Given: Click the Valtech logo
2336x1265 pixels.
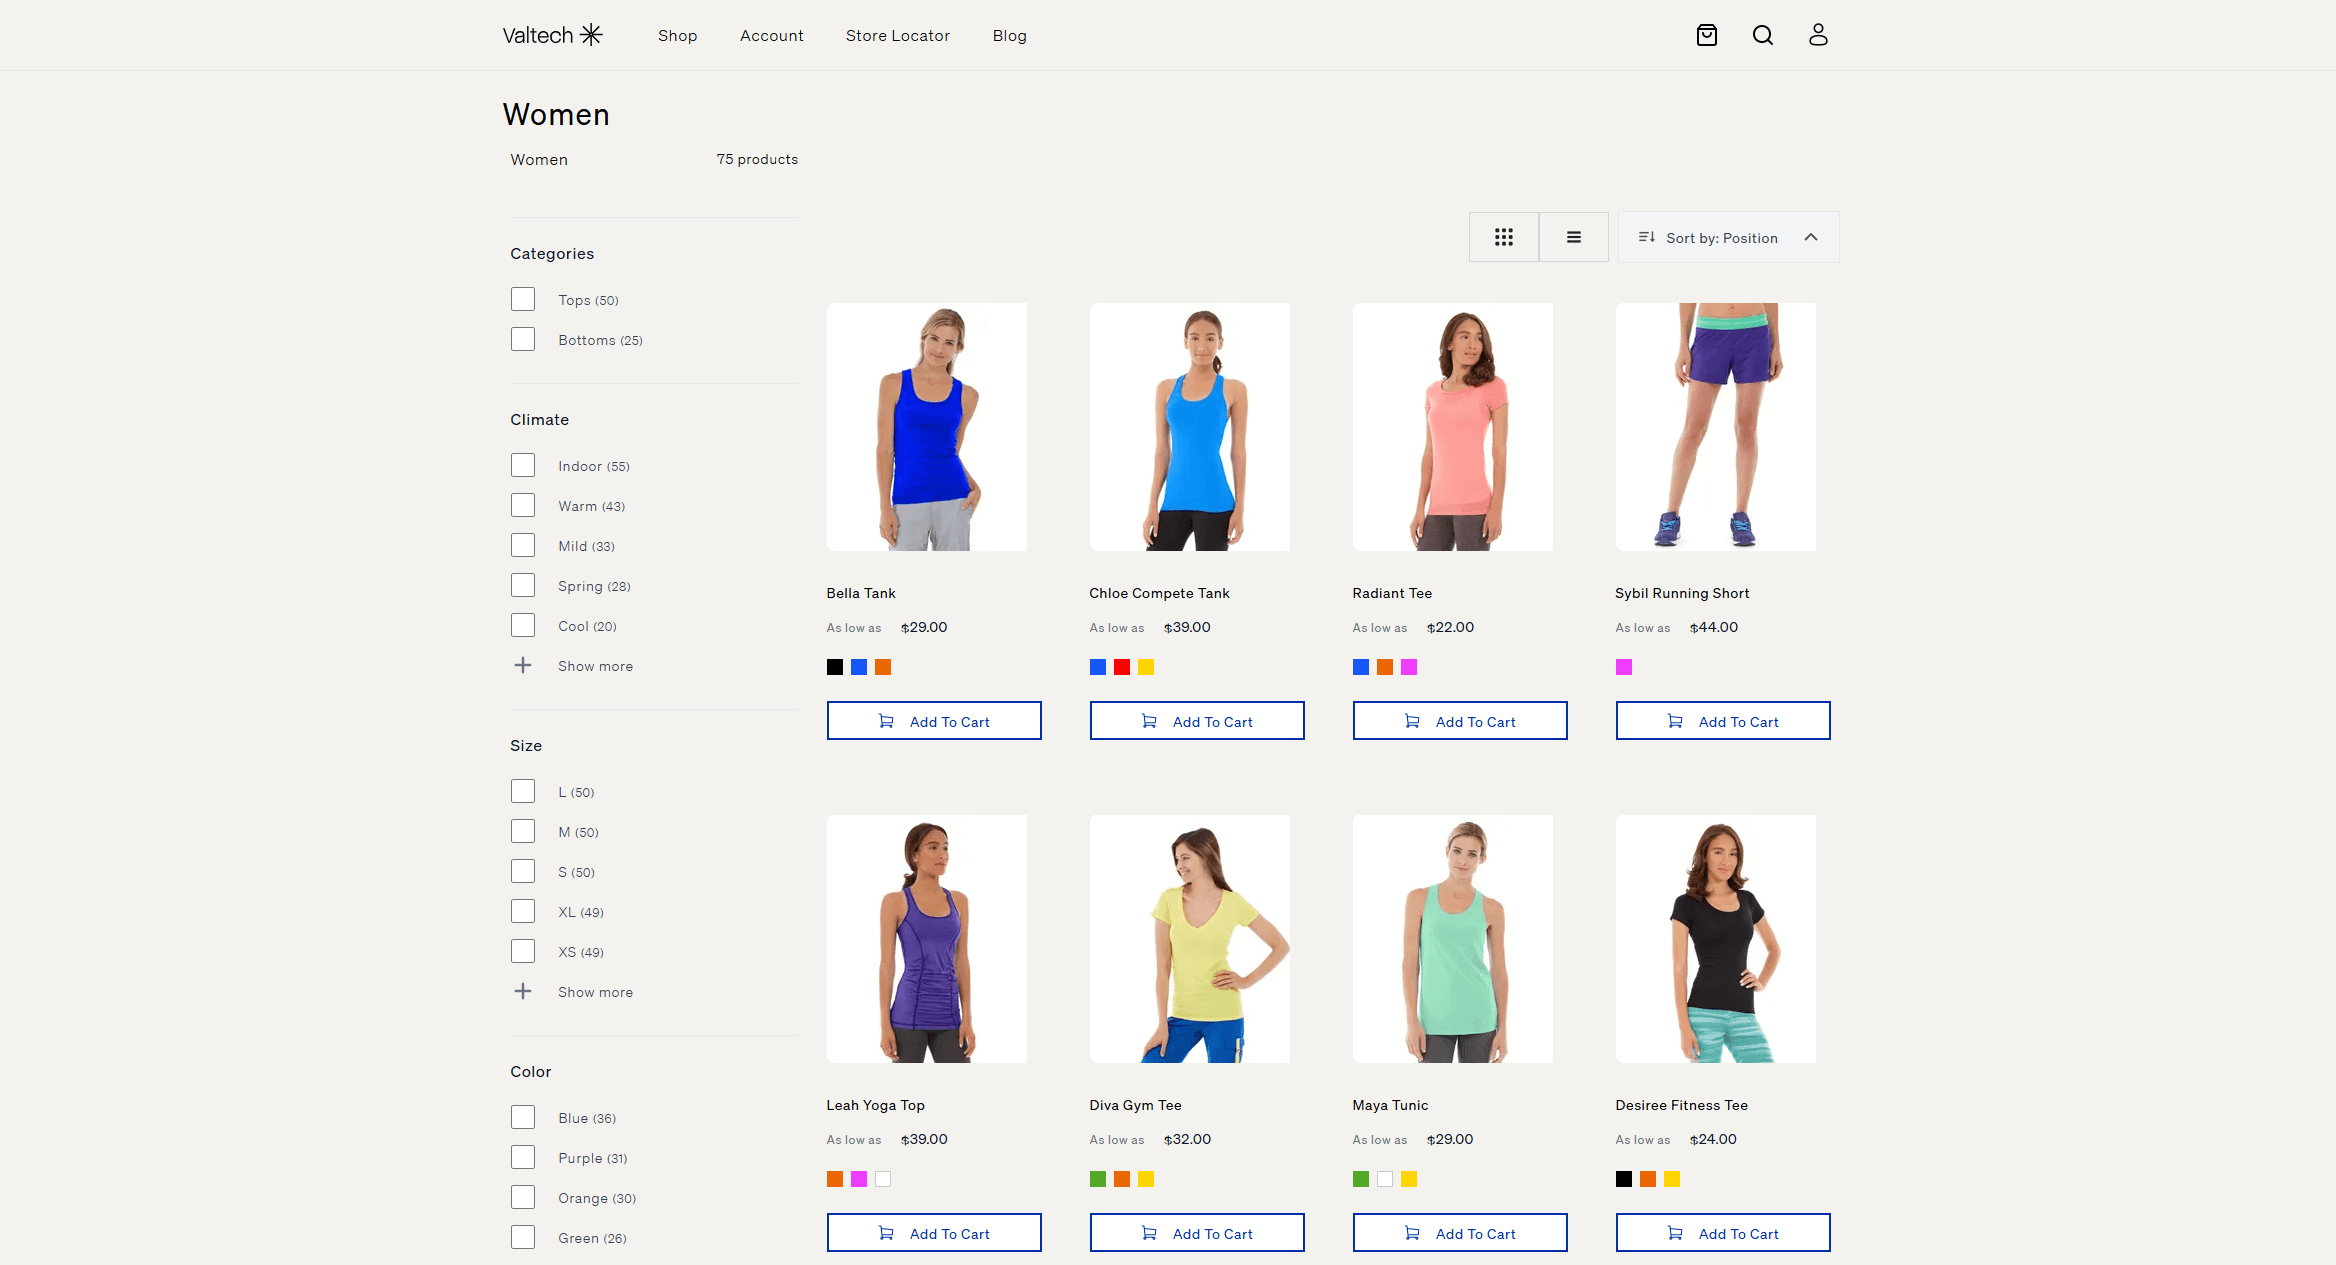Looking at the screenshot, I should pos(552,35).
